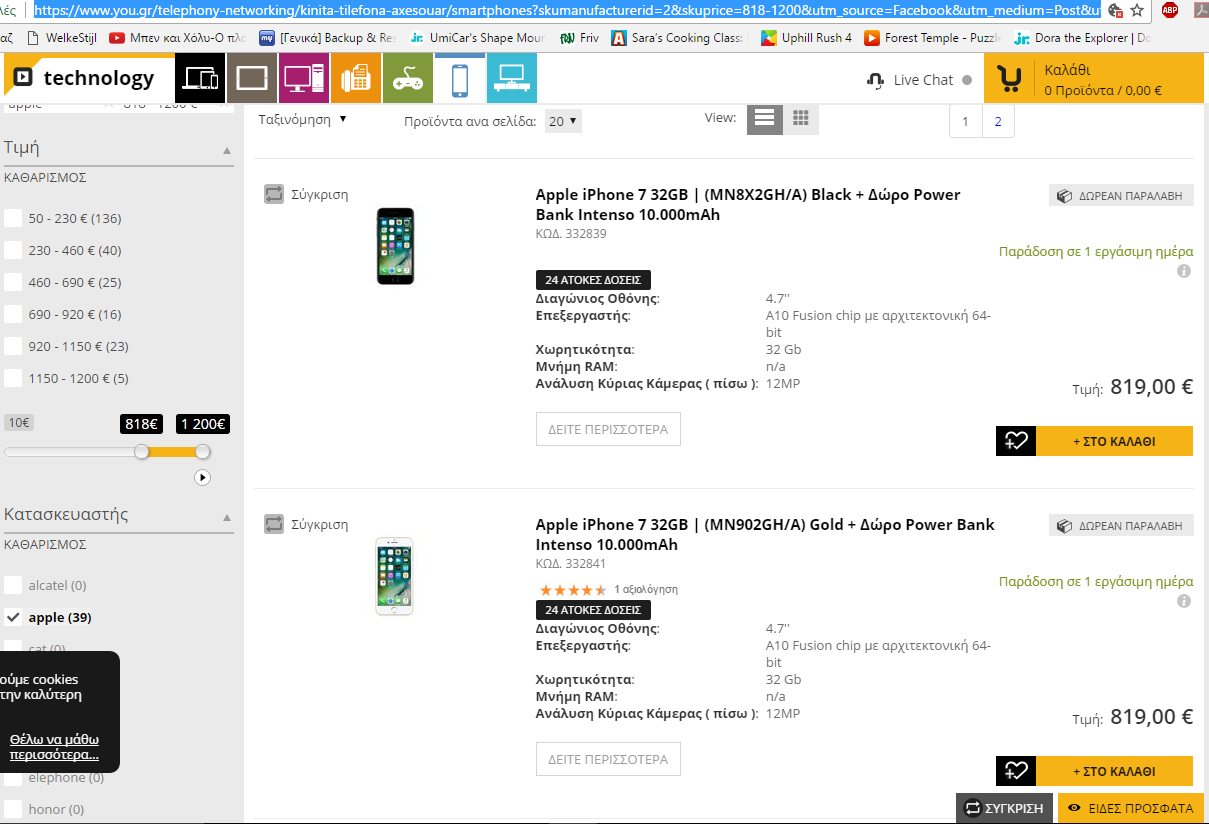The width and height of the screenshot is (1209, 824).
Task: Add black iPhone 7 to wishlist
Action: [x=1016, y=440]
